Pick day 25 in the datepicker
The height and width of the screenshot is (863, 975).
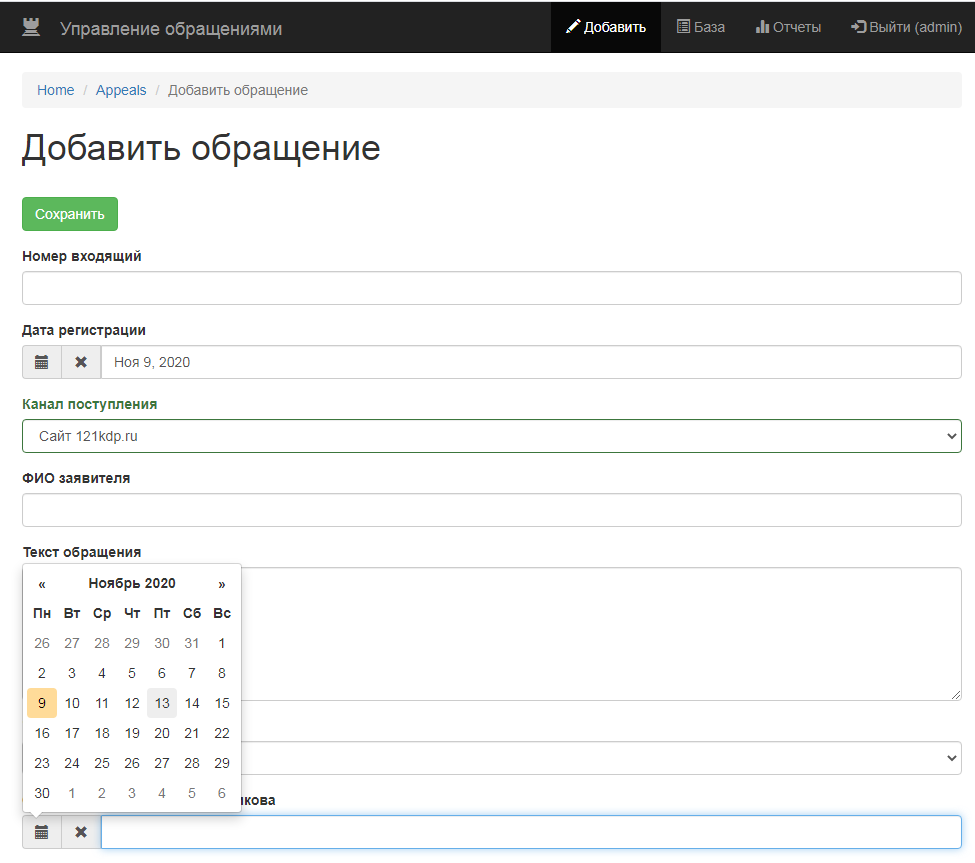102,764
